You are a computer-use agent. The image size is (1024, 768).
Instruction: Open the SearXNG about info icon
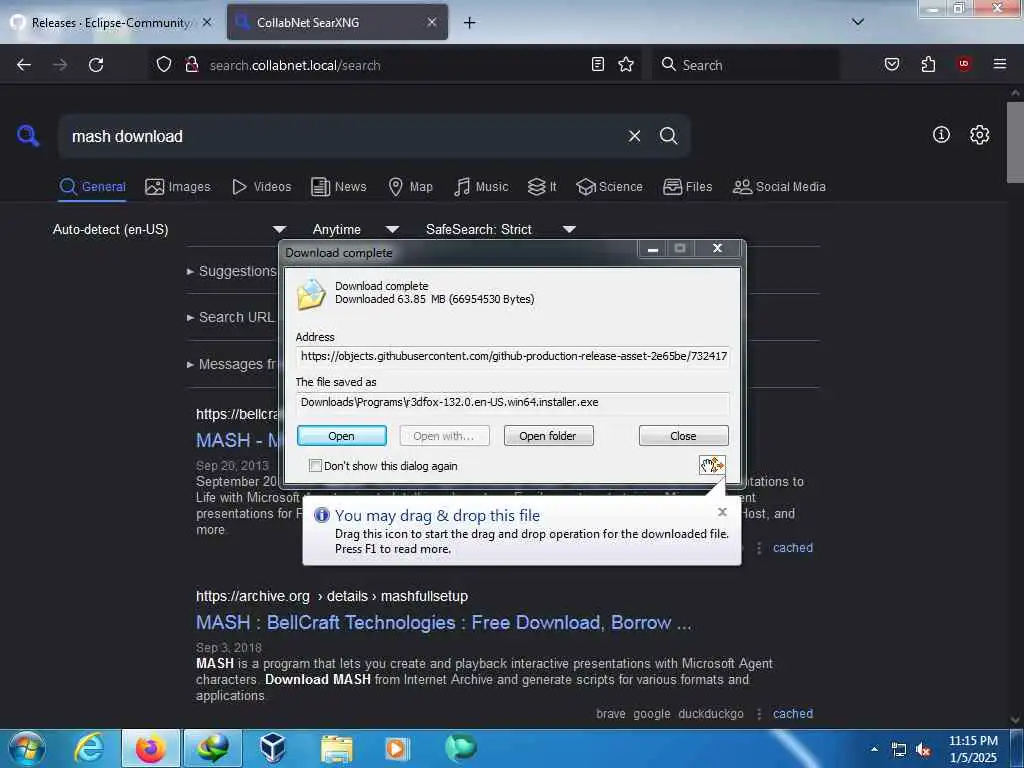click(941, 135)
